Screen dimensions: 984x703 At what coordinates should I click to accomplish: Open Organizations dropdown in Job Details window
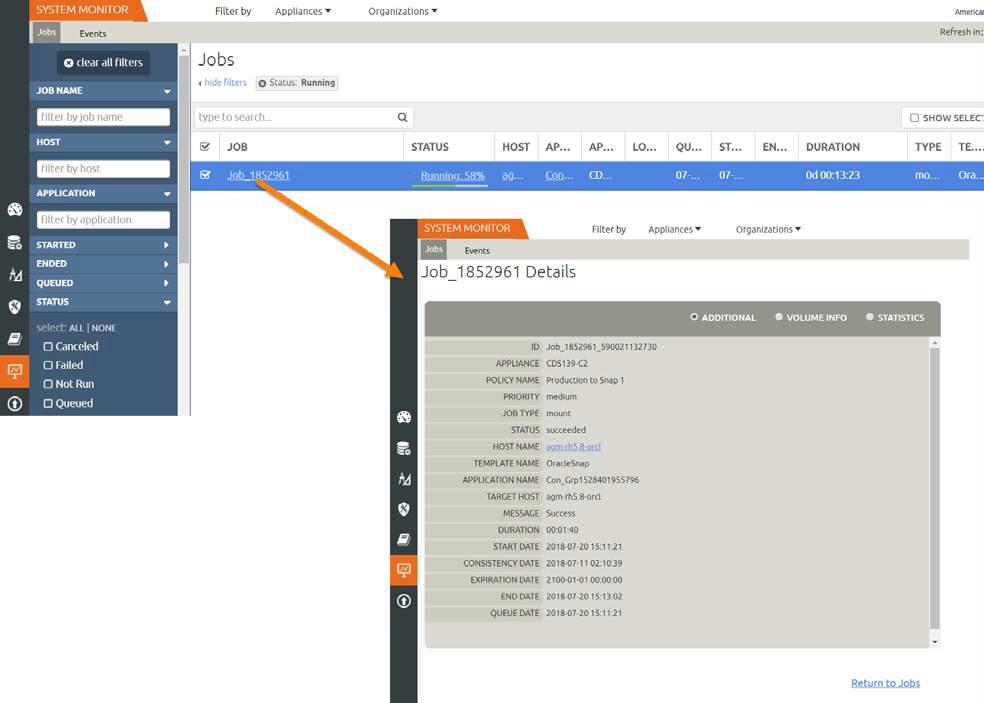[x=768, y=230]
